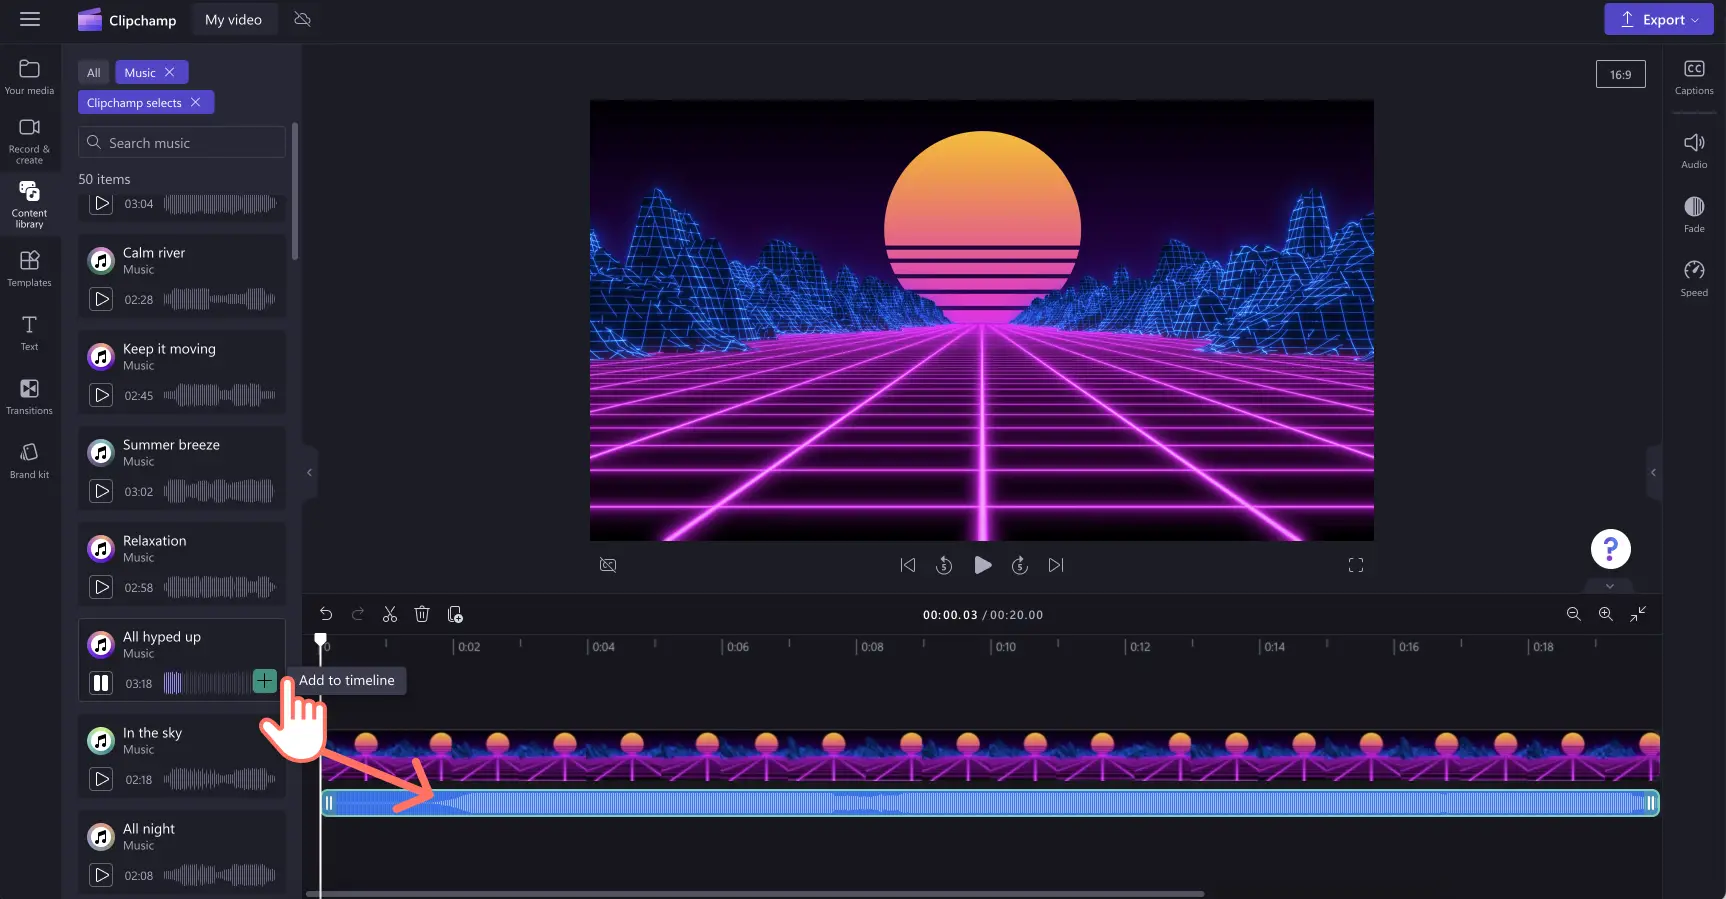Collapse the left content panel
Viewport: 1726px width, 899px height.
click(x=309, y=472)
